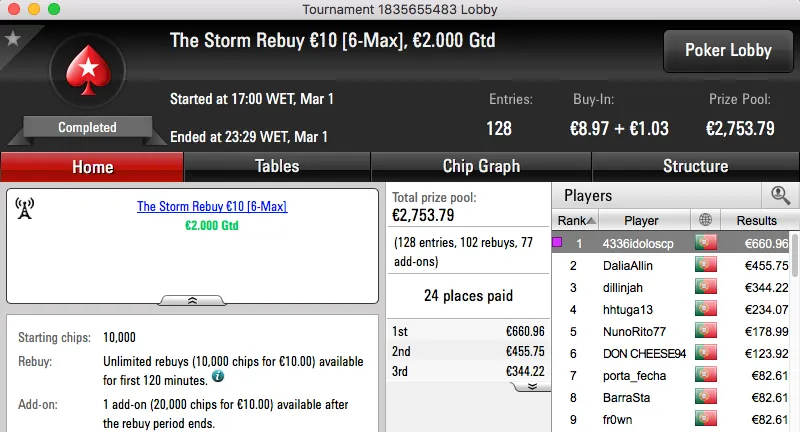Collapse the tournament banner panel
Screen dimensions: 800x432
[x=192, y=298]
